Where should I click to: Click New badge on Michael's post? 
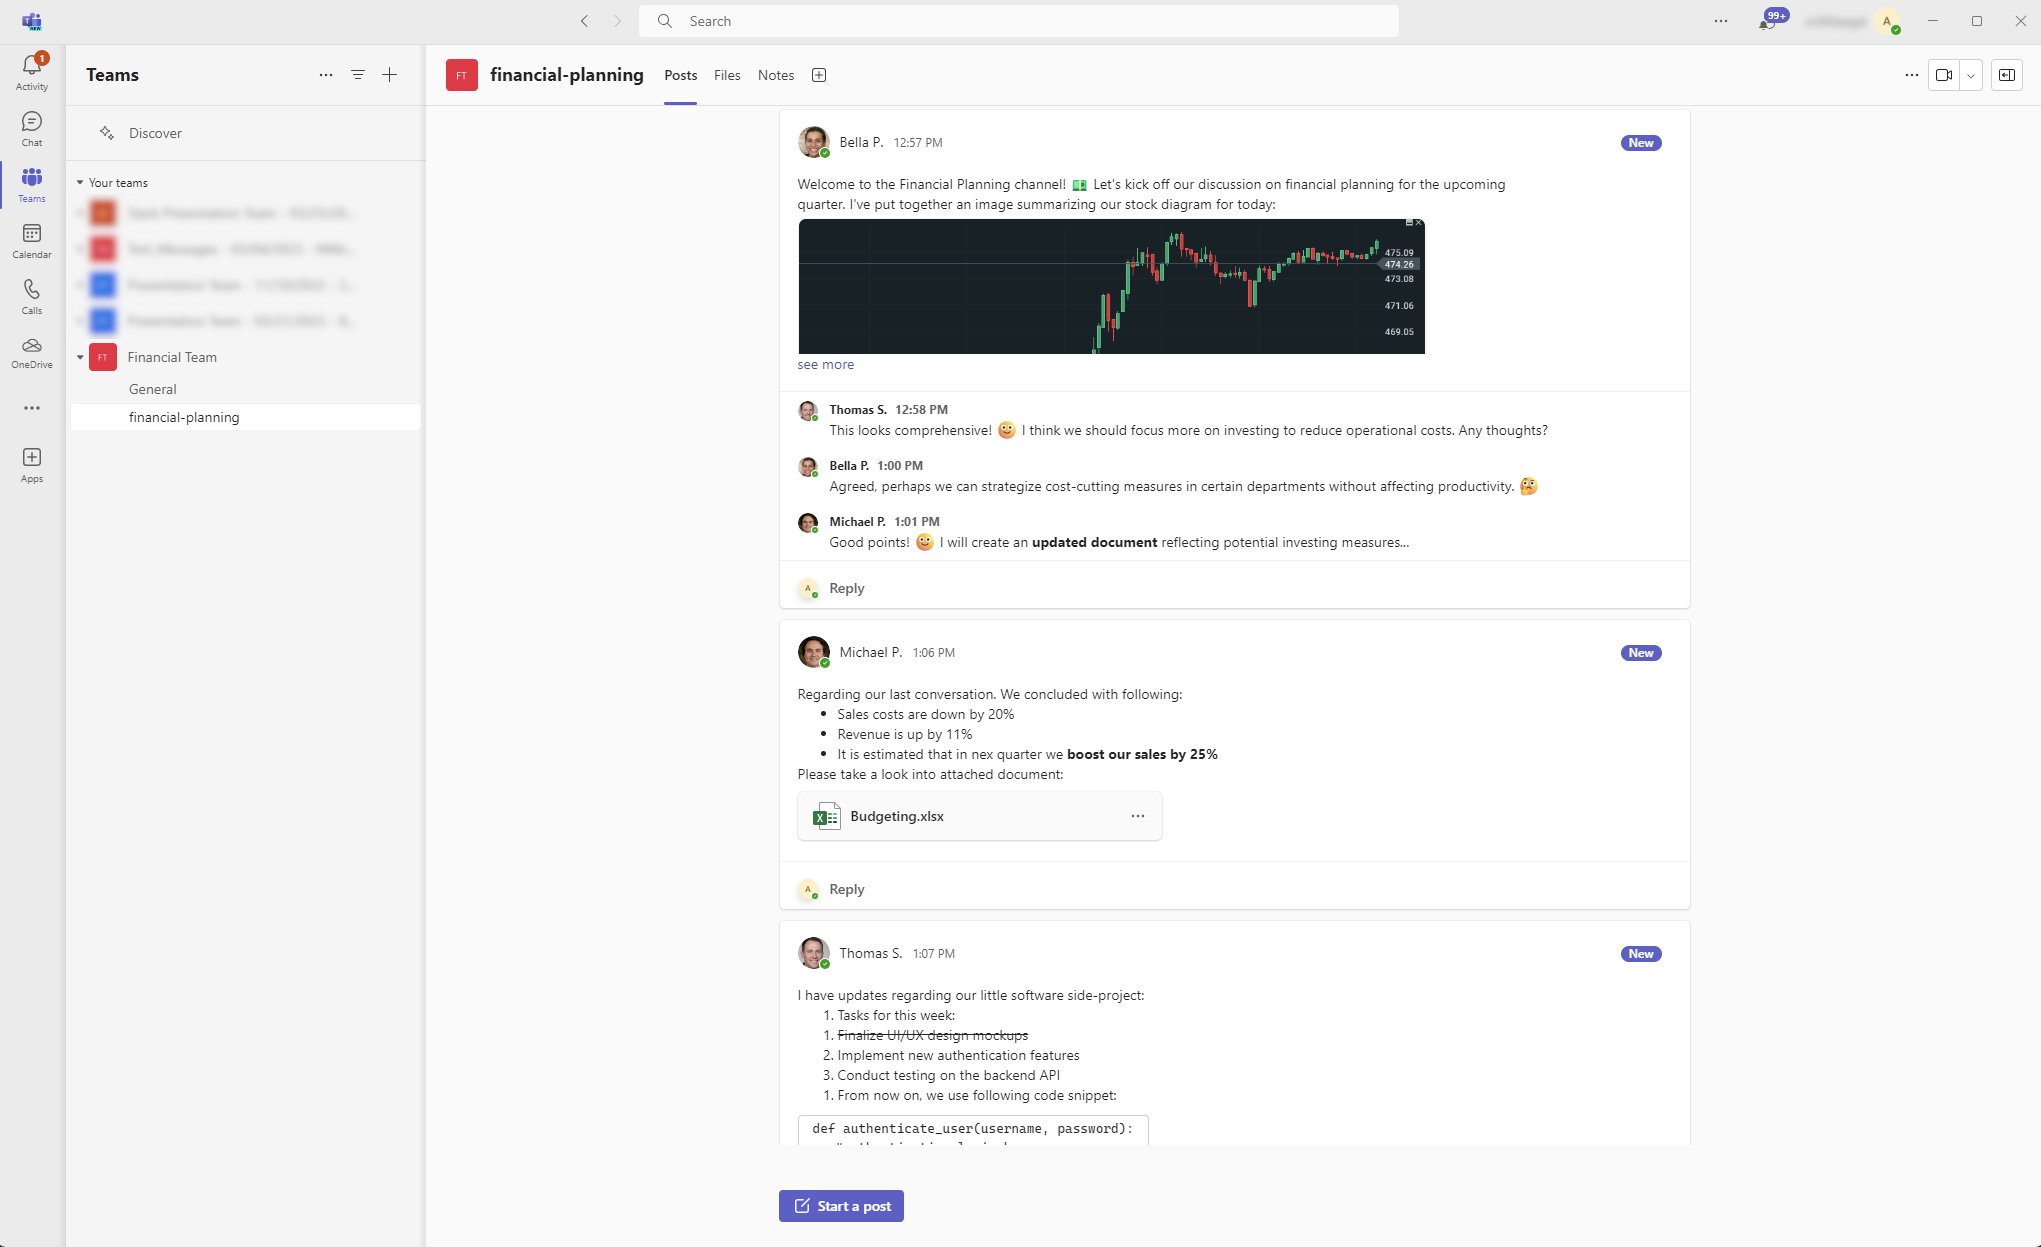pyautogui.click(x=1641, y=653)
